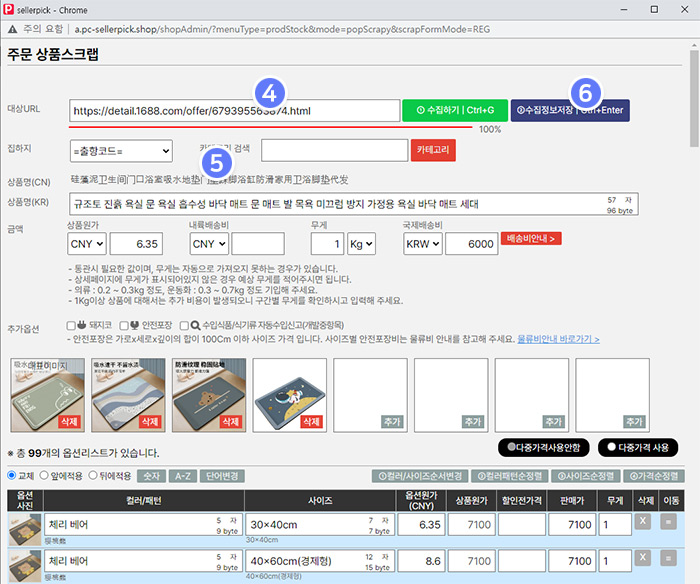
Task: Open the Kg weight unit dropdown
Action: click(x=361, y=244)
